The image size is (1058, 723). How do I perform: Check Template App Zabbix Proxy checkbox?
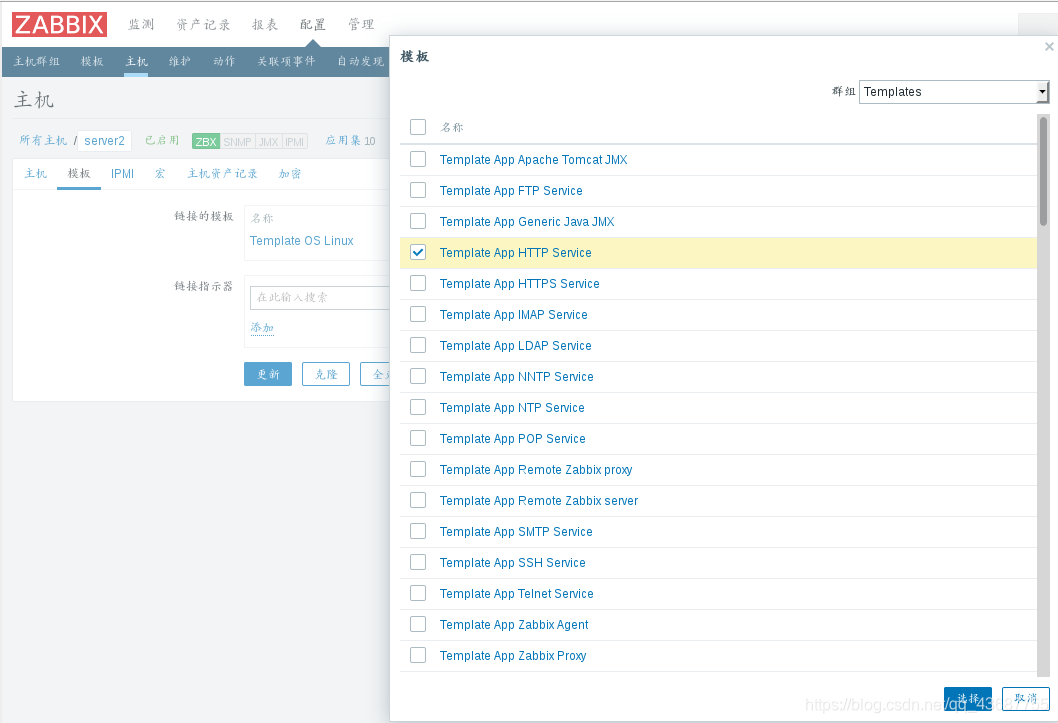pyautogui.click(x=418, y=656)
